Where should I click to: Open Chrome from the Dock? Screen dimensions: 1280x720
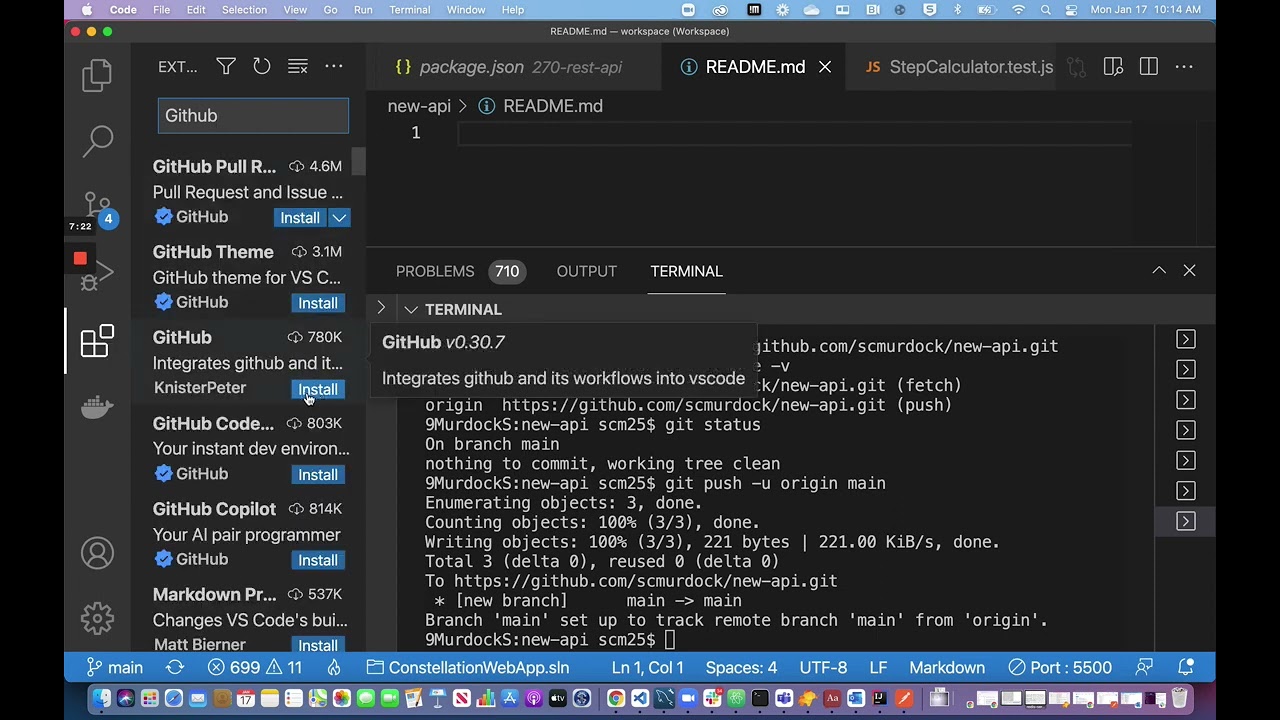tap(616, 698)
